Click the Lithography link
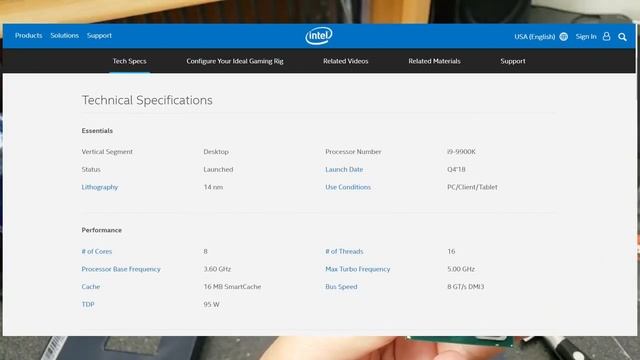The width and height of the screenshot is (640, 360). (x=100, y=187)
